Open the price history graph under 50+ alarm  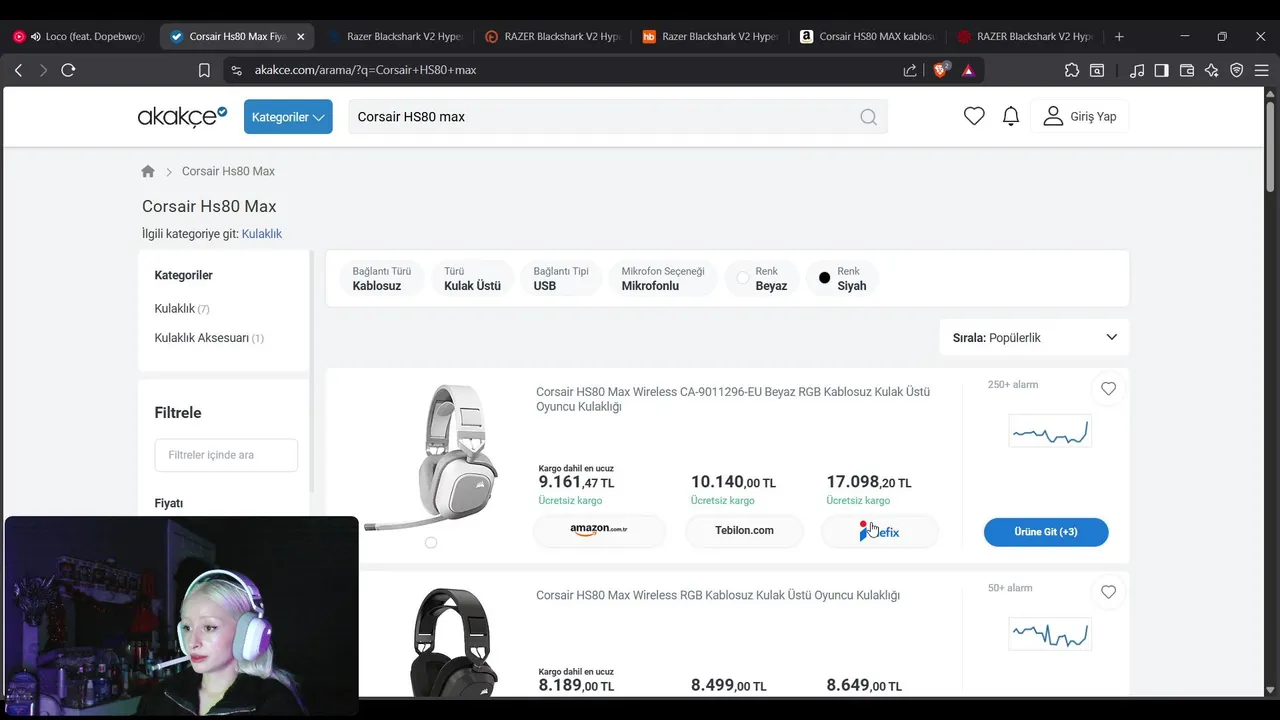click(1050, 634)
